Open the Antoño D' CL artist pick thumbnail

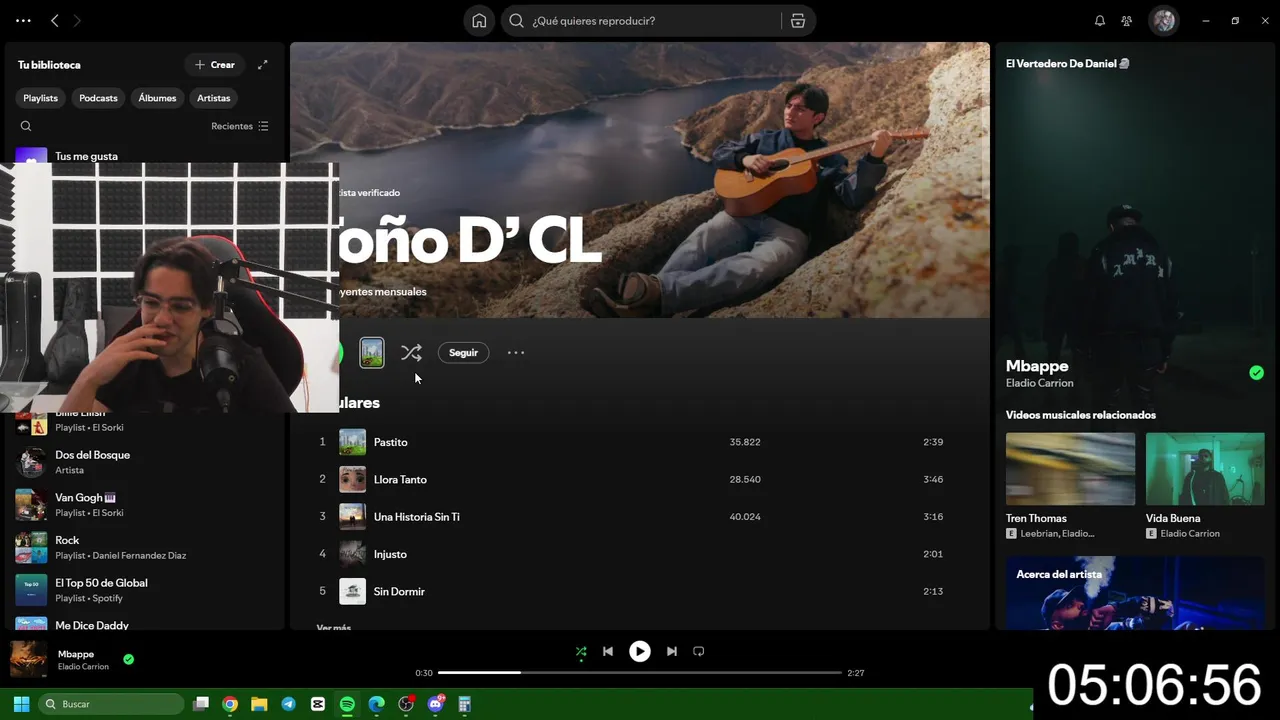pyautogui.click(x=372, y=352)
